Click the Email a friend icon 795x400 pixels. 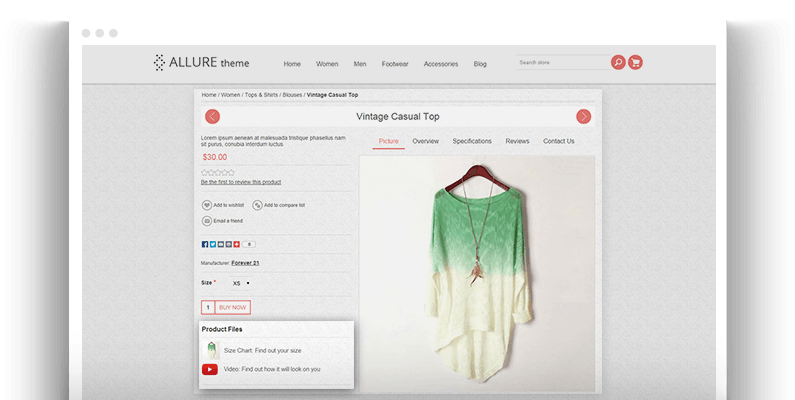[207, 220]
